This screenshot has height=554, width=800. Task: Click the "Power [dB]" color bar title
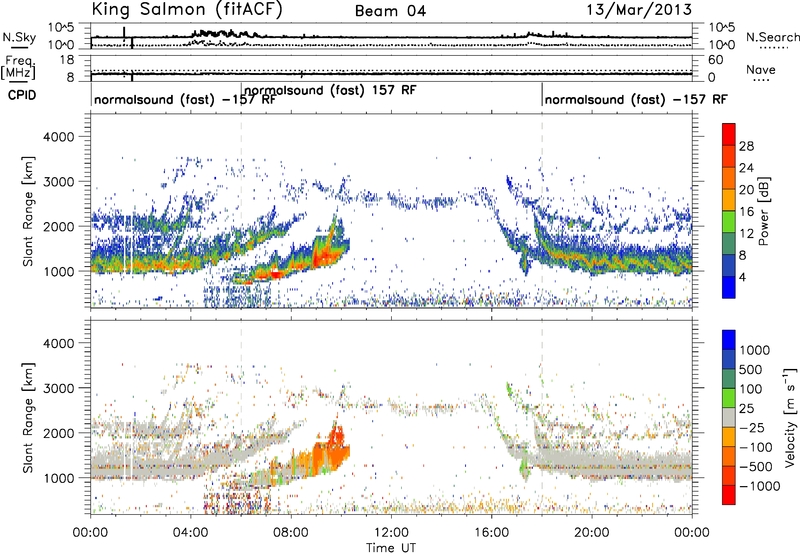[x=763, y=211]
